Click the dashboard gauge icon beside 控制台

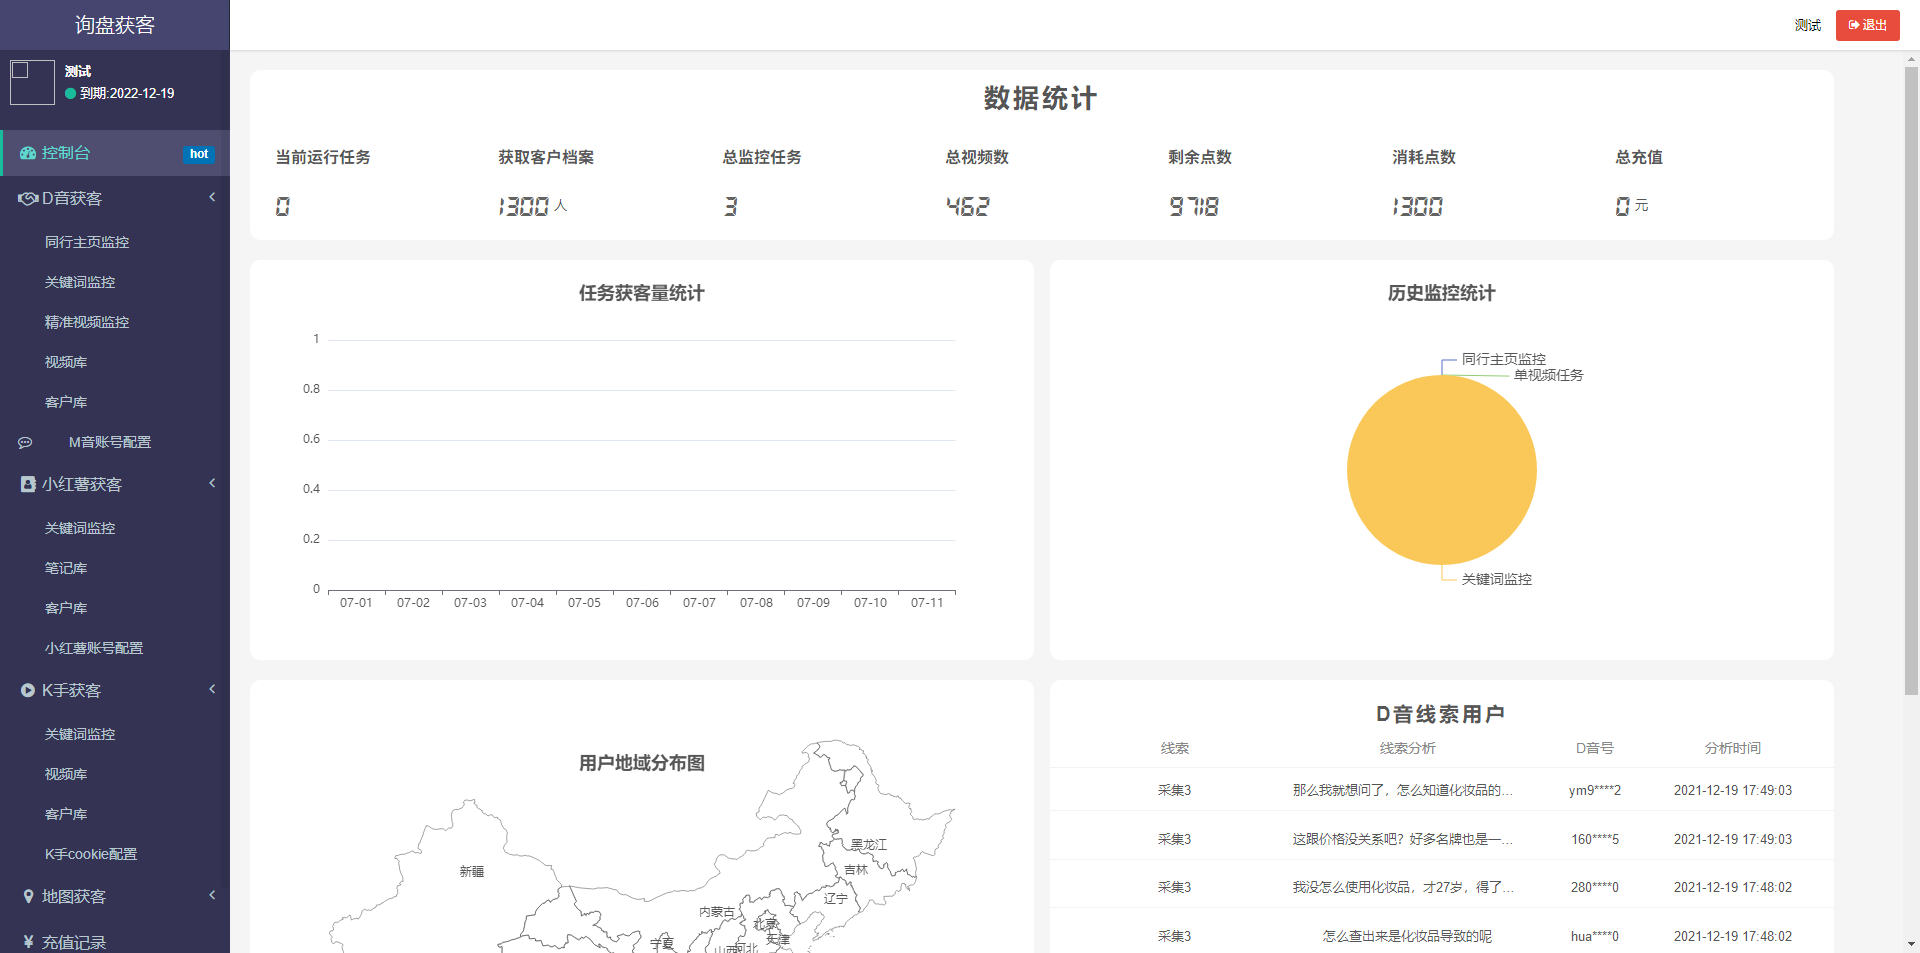click(27, 153)
